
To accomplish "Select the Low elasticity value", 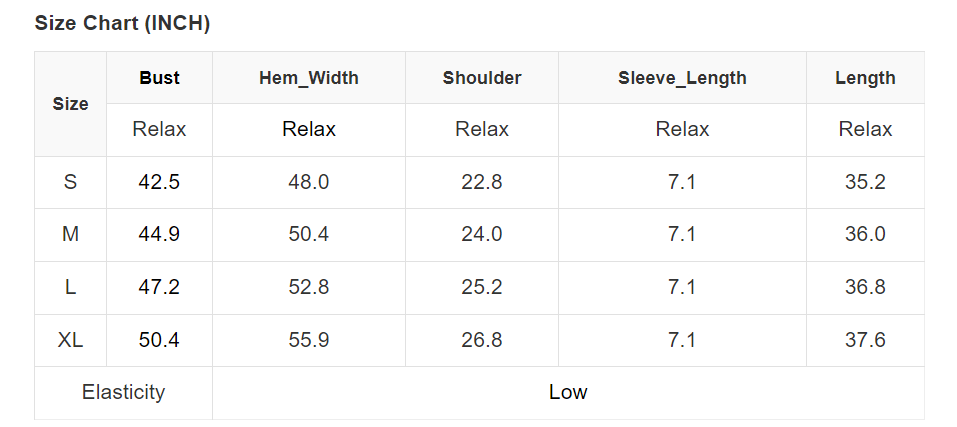I will coord(568,392).
